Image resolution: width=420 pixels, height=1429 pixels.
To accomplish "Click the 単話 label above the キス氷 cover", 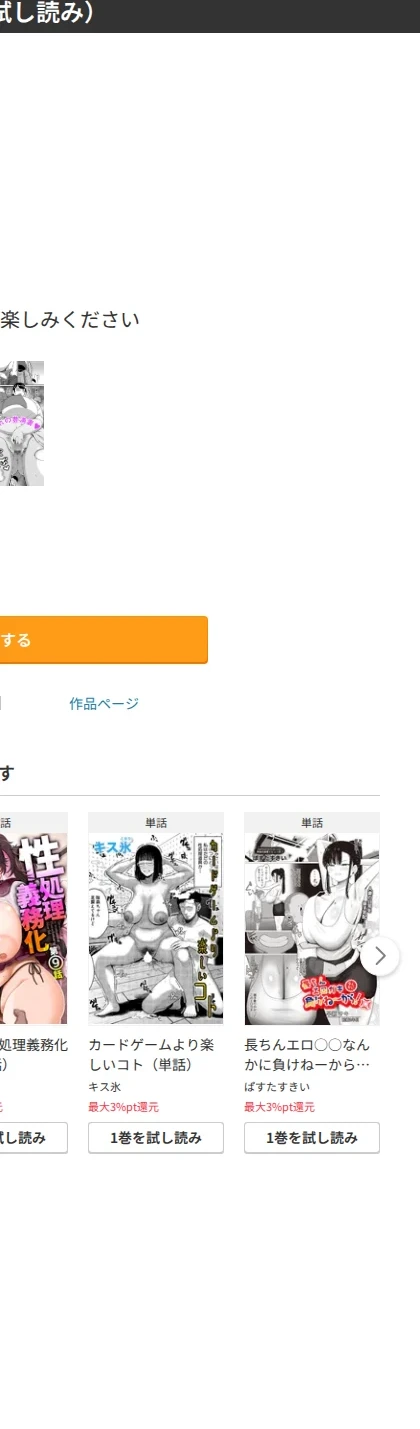I will (156, 823).
